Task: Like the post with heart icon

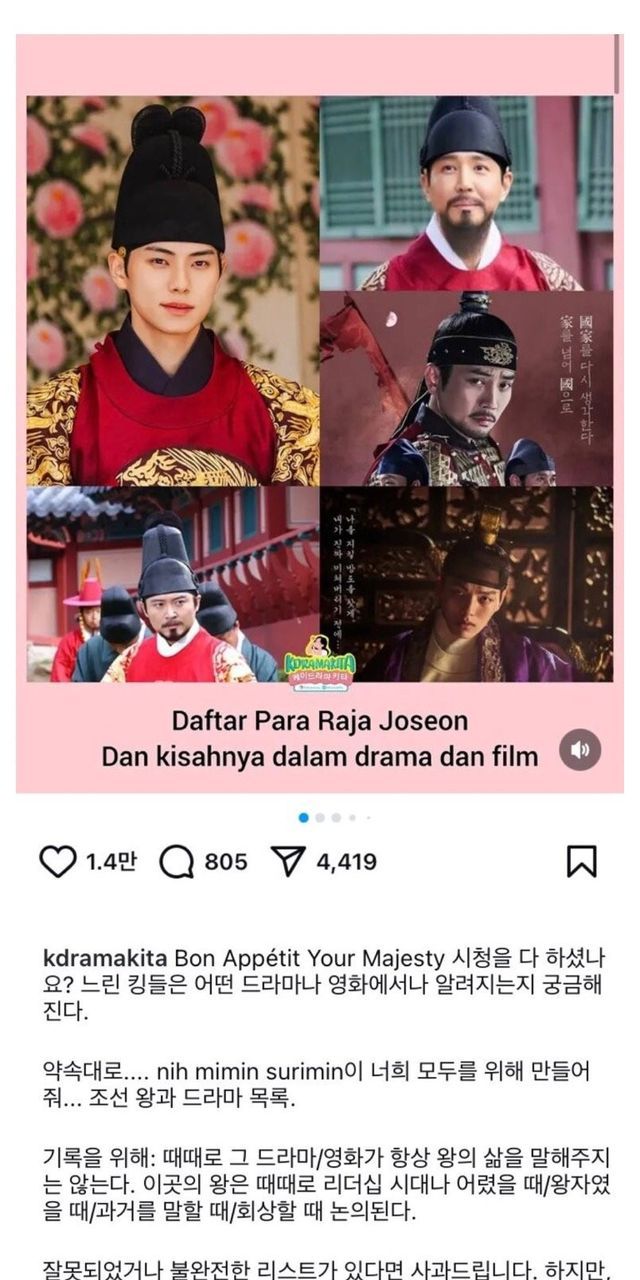Action: click(x=58, y=861)
